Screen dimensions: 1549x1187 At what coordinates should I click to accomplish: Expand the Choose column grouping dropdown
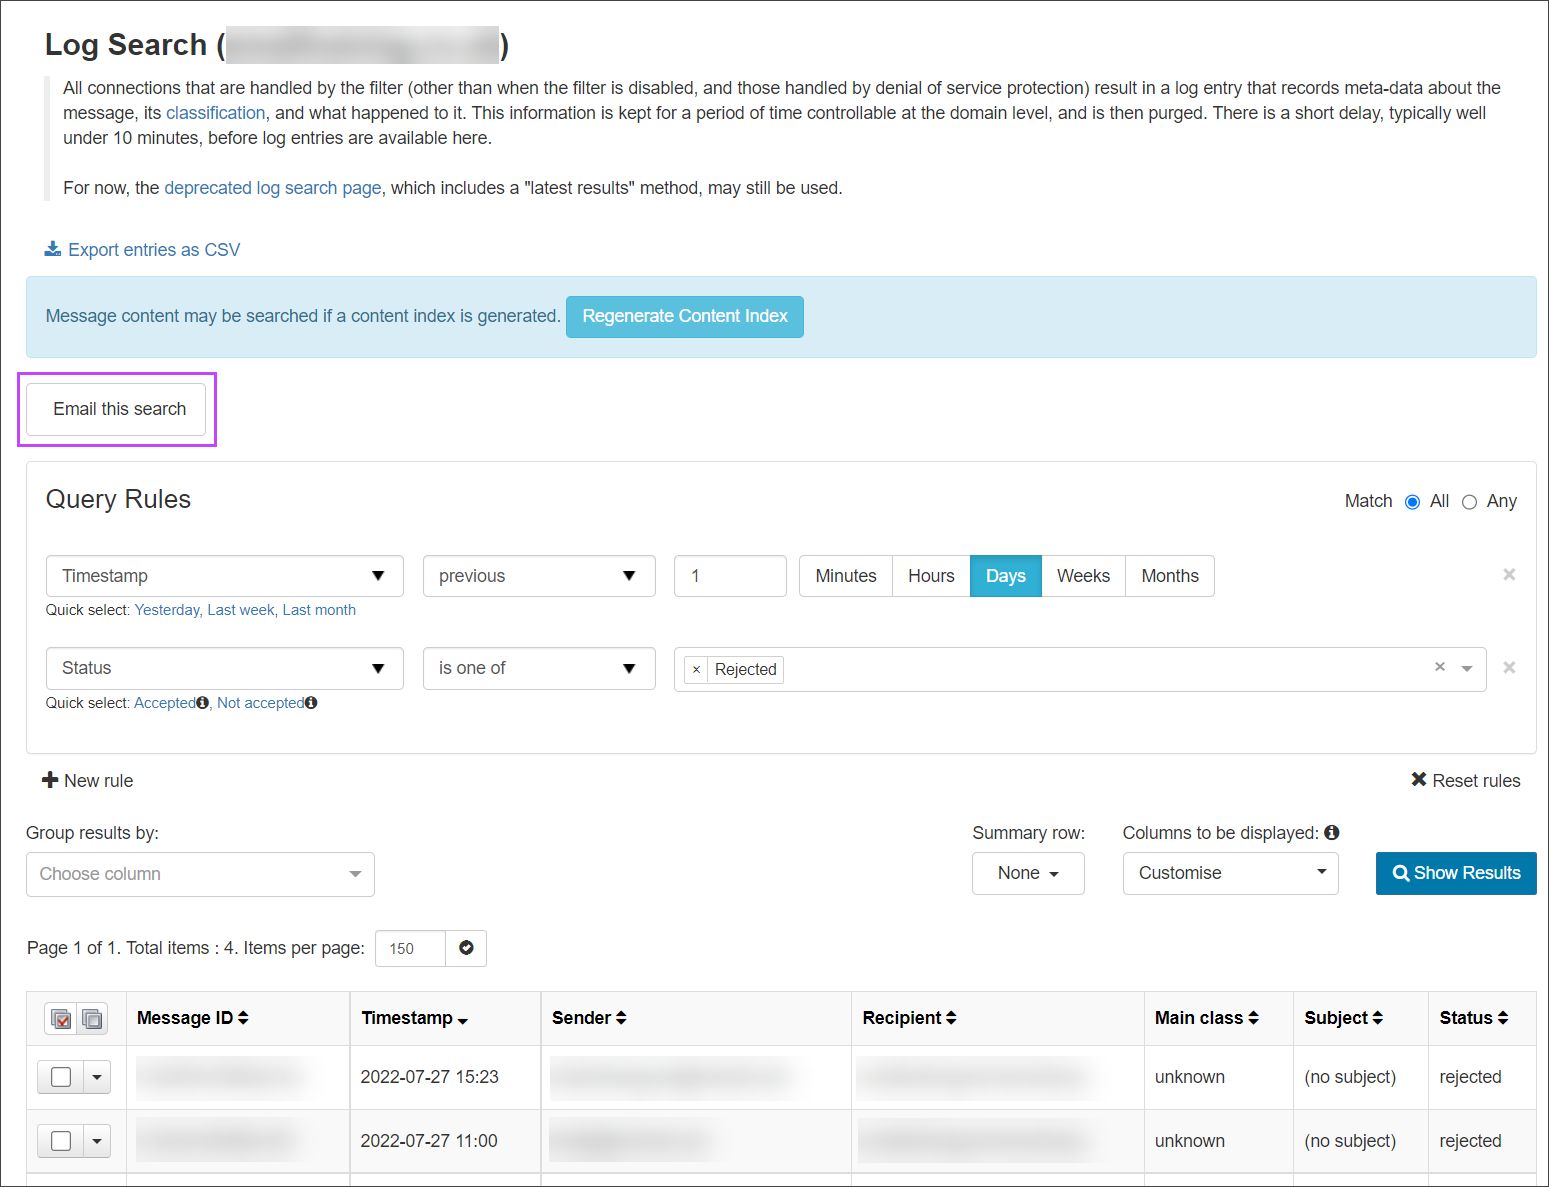pos(200,874)
